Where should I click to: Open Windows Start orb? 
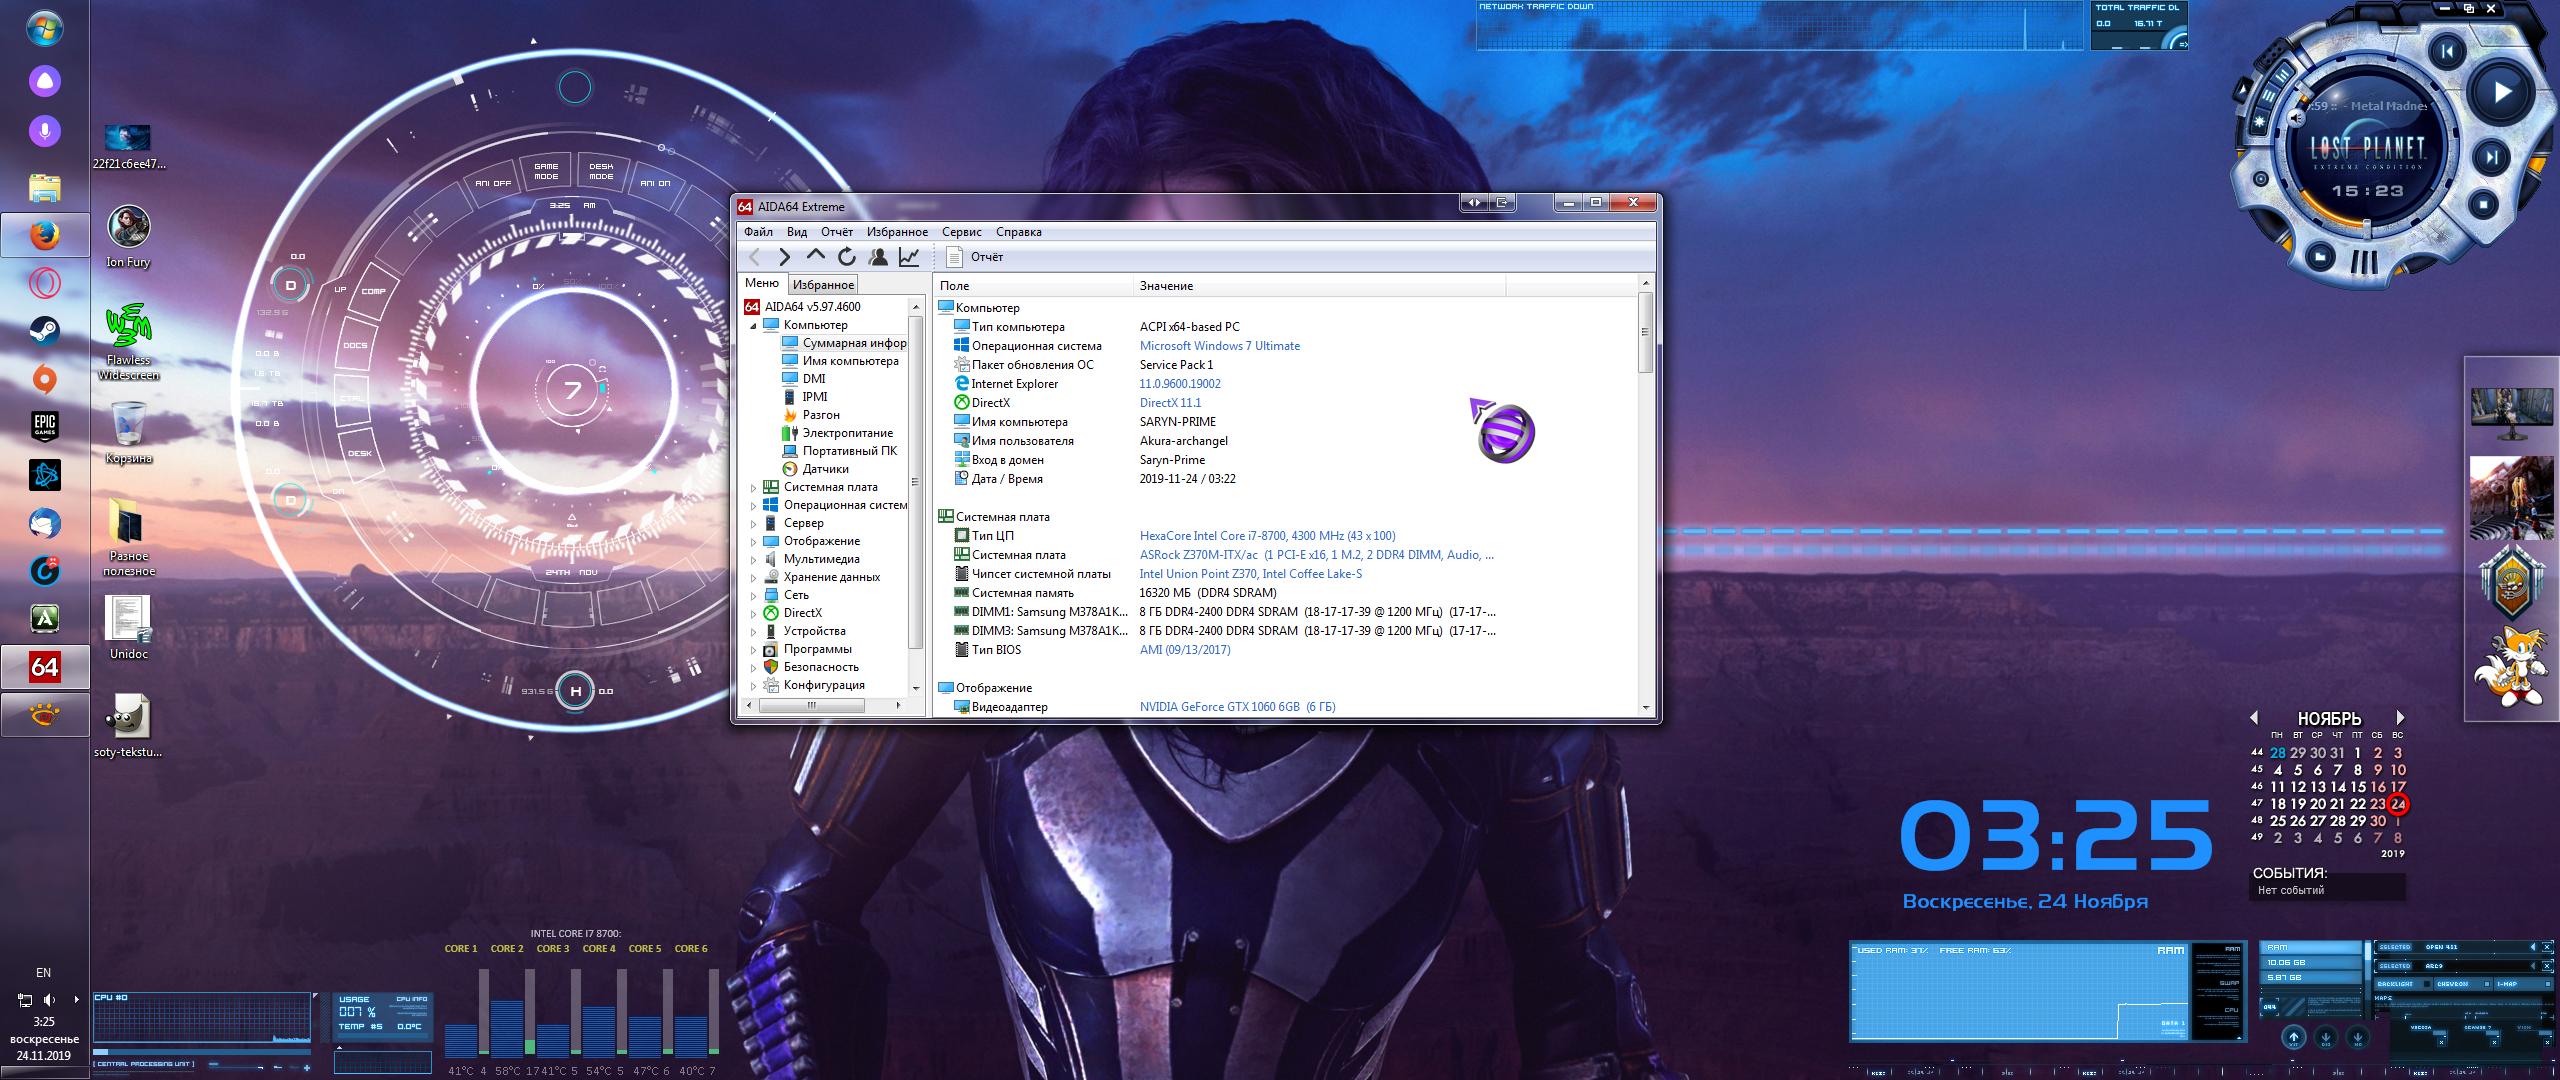coord(44,28)
